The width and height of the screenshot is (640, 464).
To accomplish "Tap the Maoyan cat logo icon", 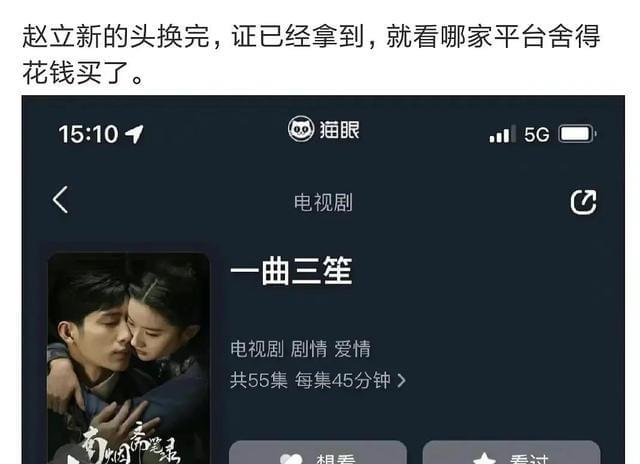I will pyautogui.click(x=301, y=129).
